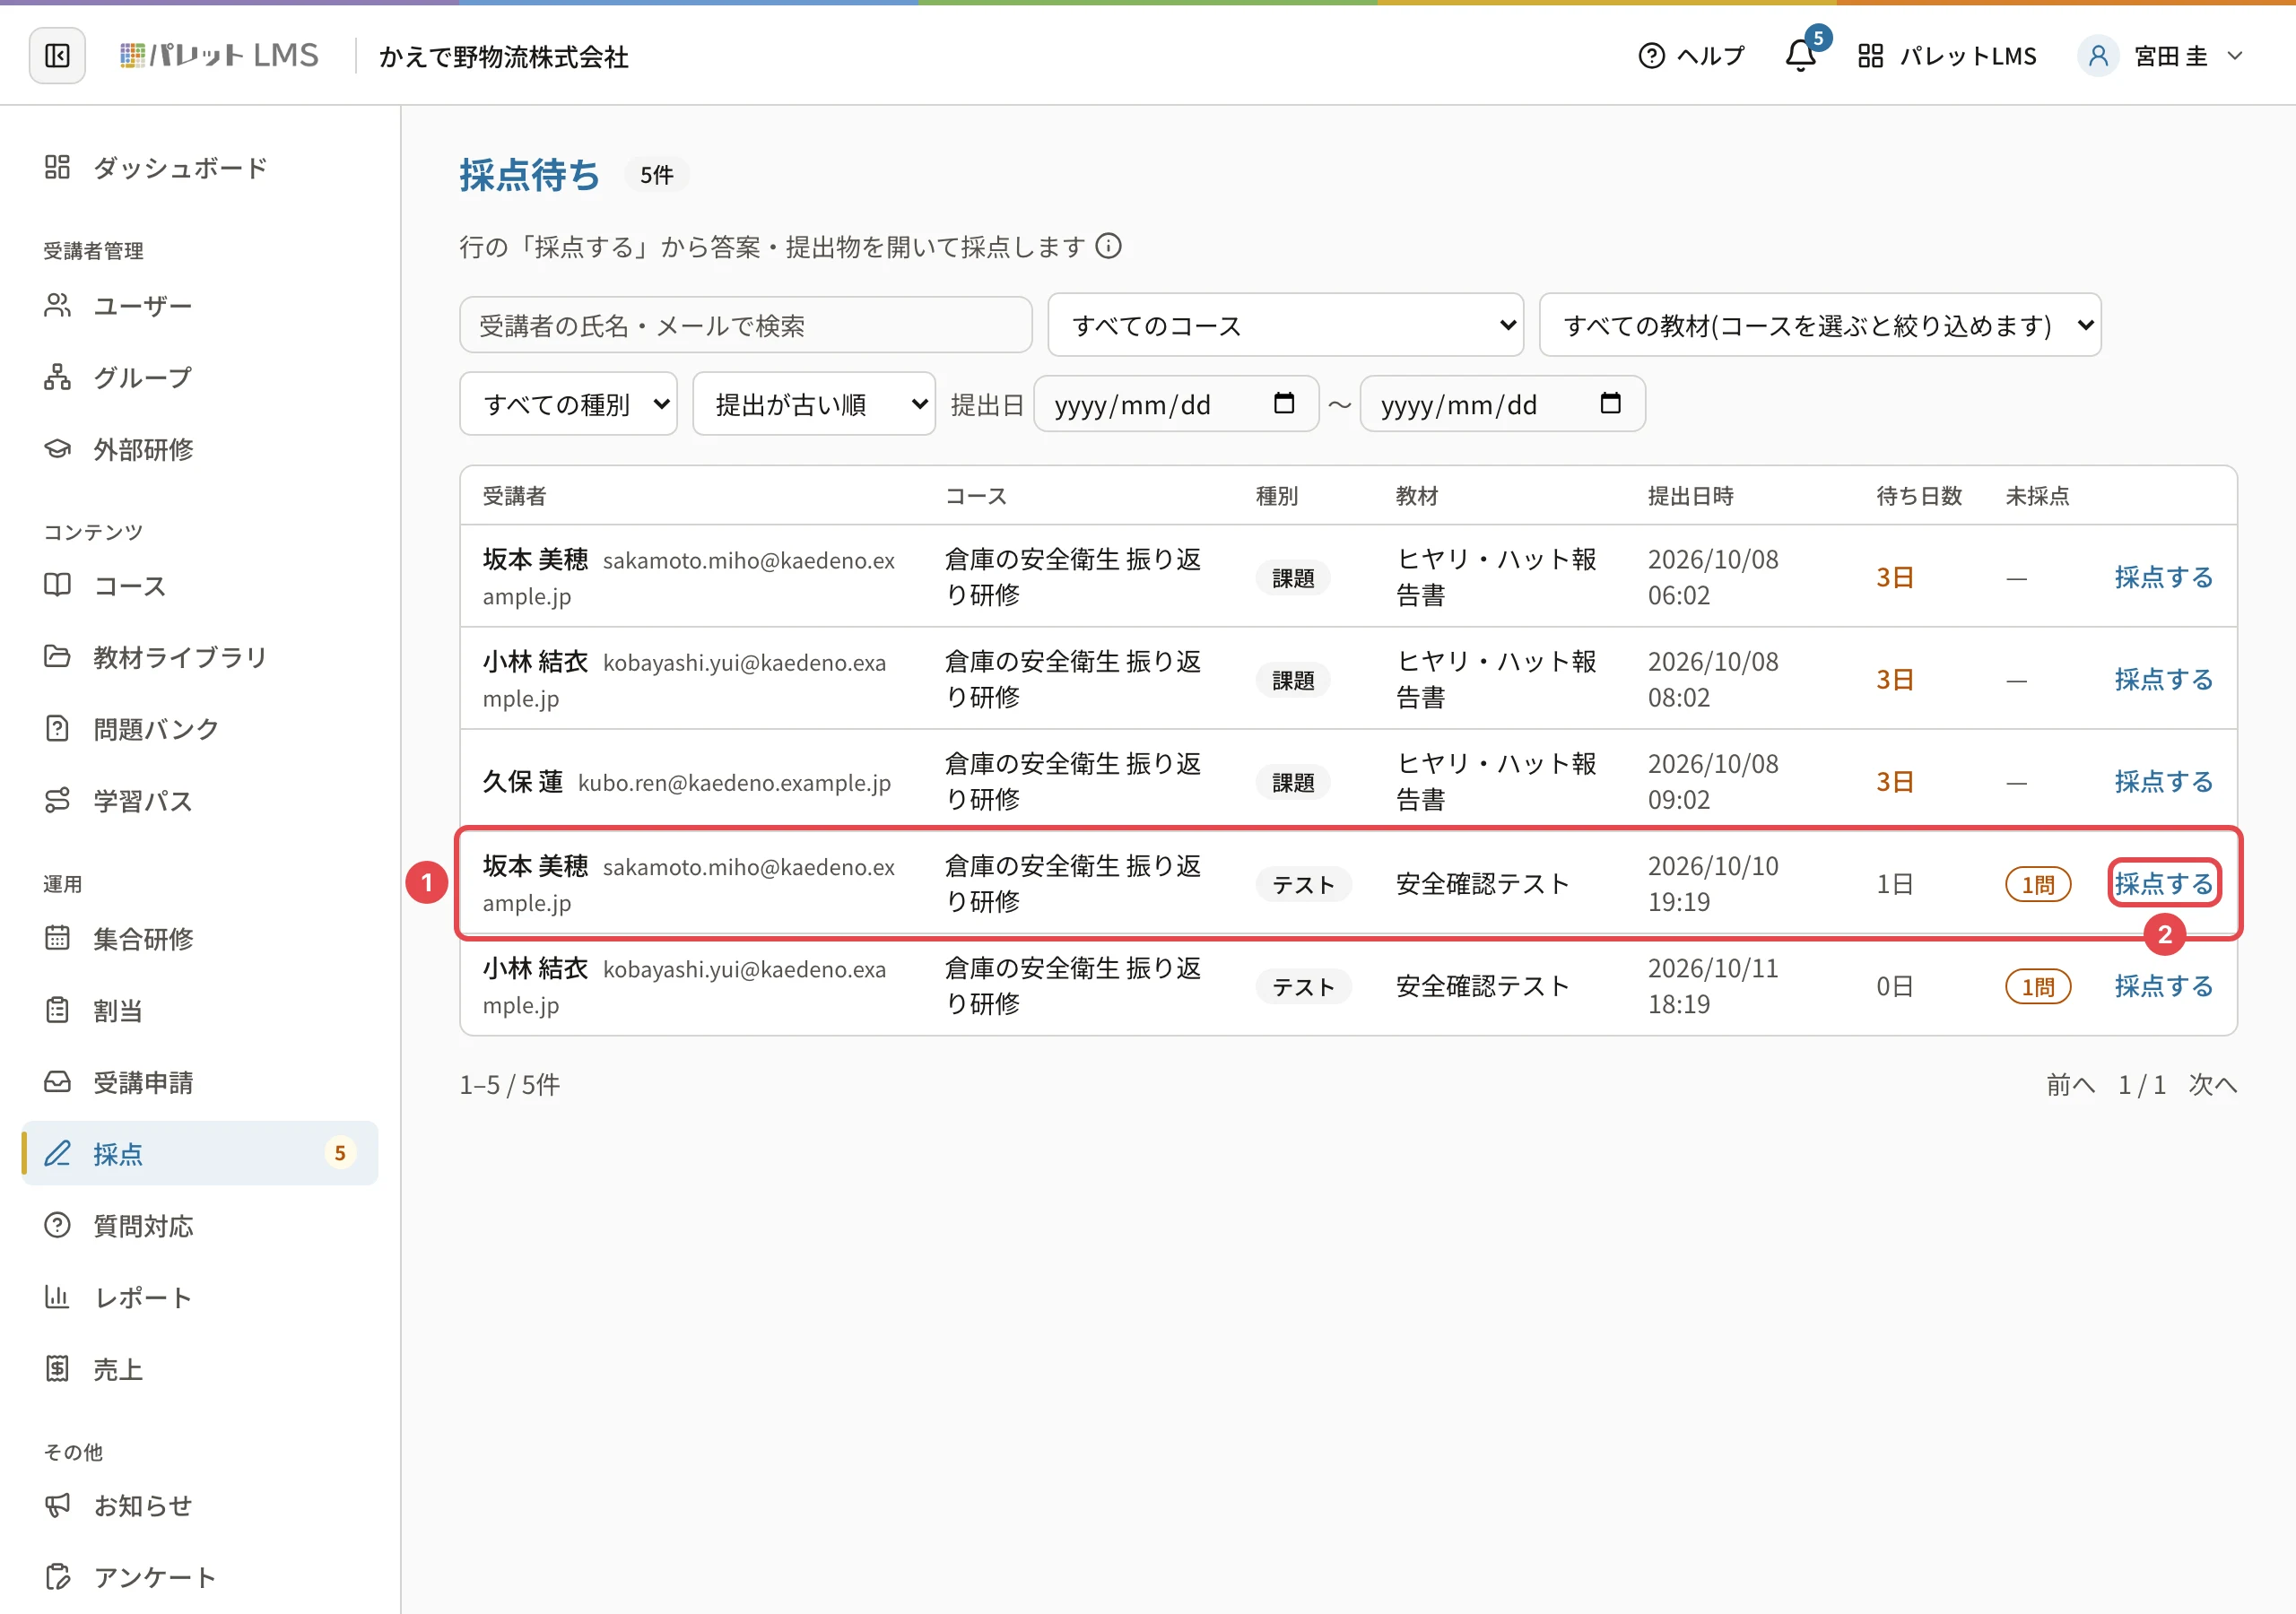Click kubo.ren@kaedeno.example.jp email text
Image resolution: width=2296 pixels, height=1614 pixels.
pos(734,782)
